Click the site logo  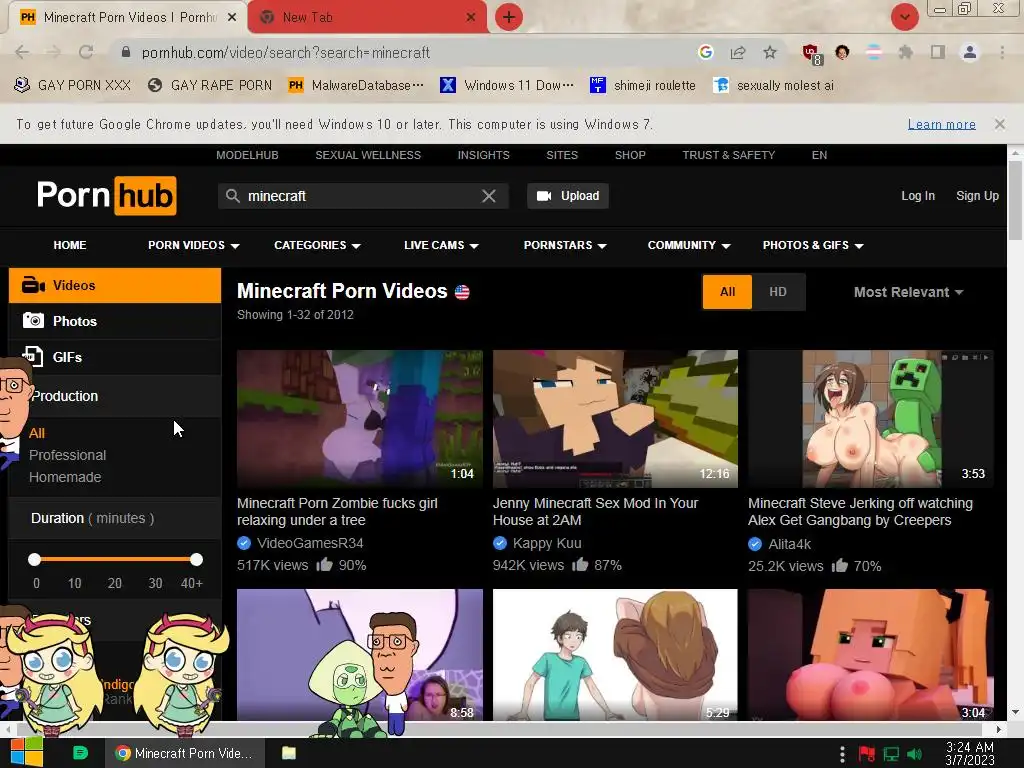coord(106,195)
